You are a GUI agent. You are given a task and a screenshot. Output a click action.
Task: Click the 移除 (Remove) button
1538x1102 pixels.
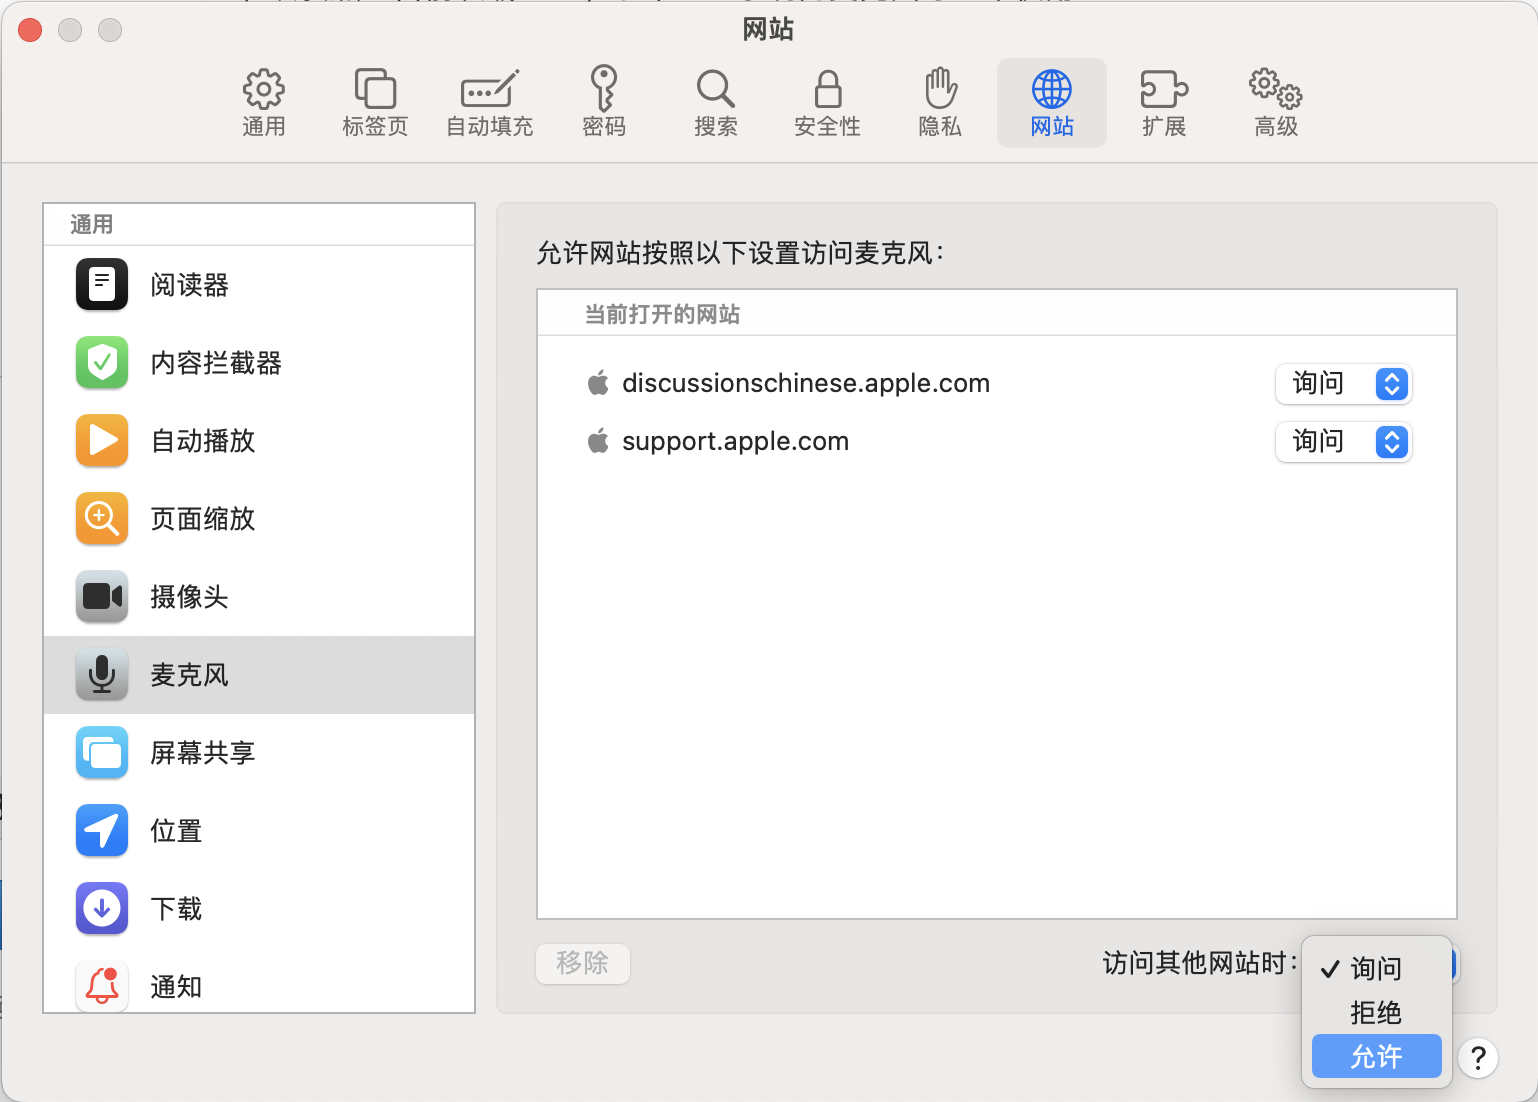583,963
